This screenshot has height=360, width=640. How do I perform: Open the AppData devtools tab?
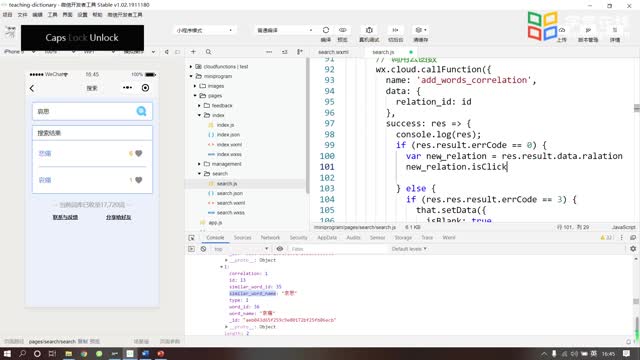pos(327,238)
